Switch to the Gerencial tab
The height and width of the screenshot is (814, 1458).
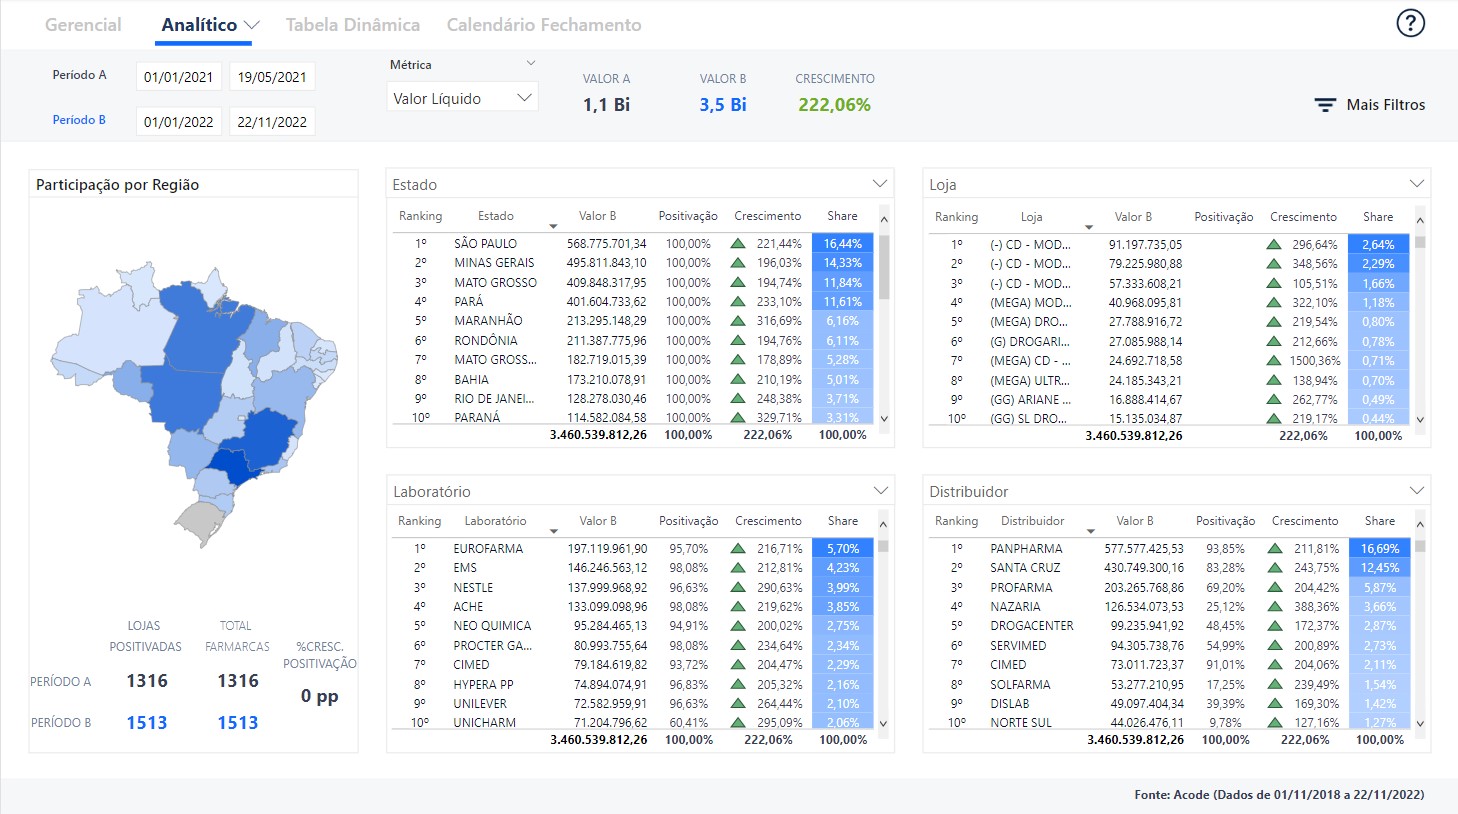click(x=83, y=25)
